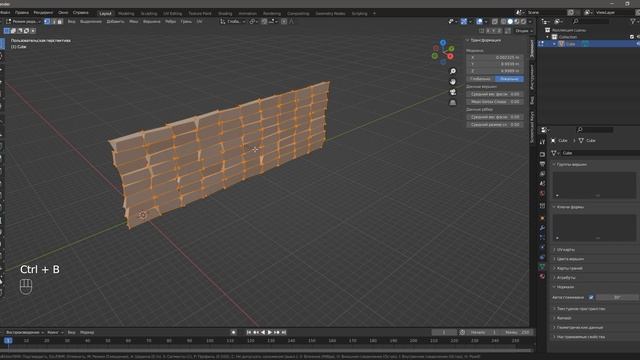Select wireframe shading mode

pyautogui.click(x=504, y=21)
